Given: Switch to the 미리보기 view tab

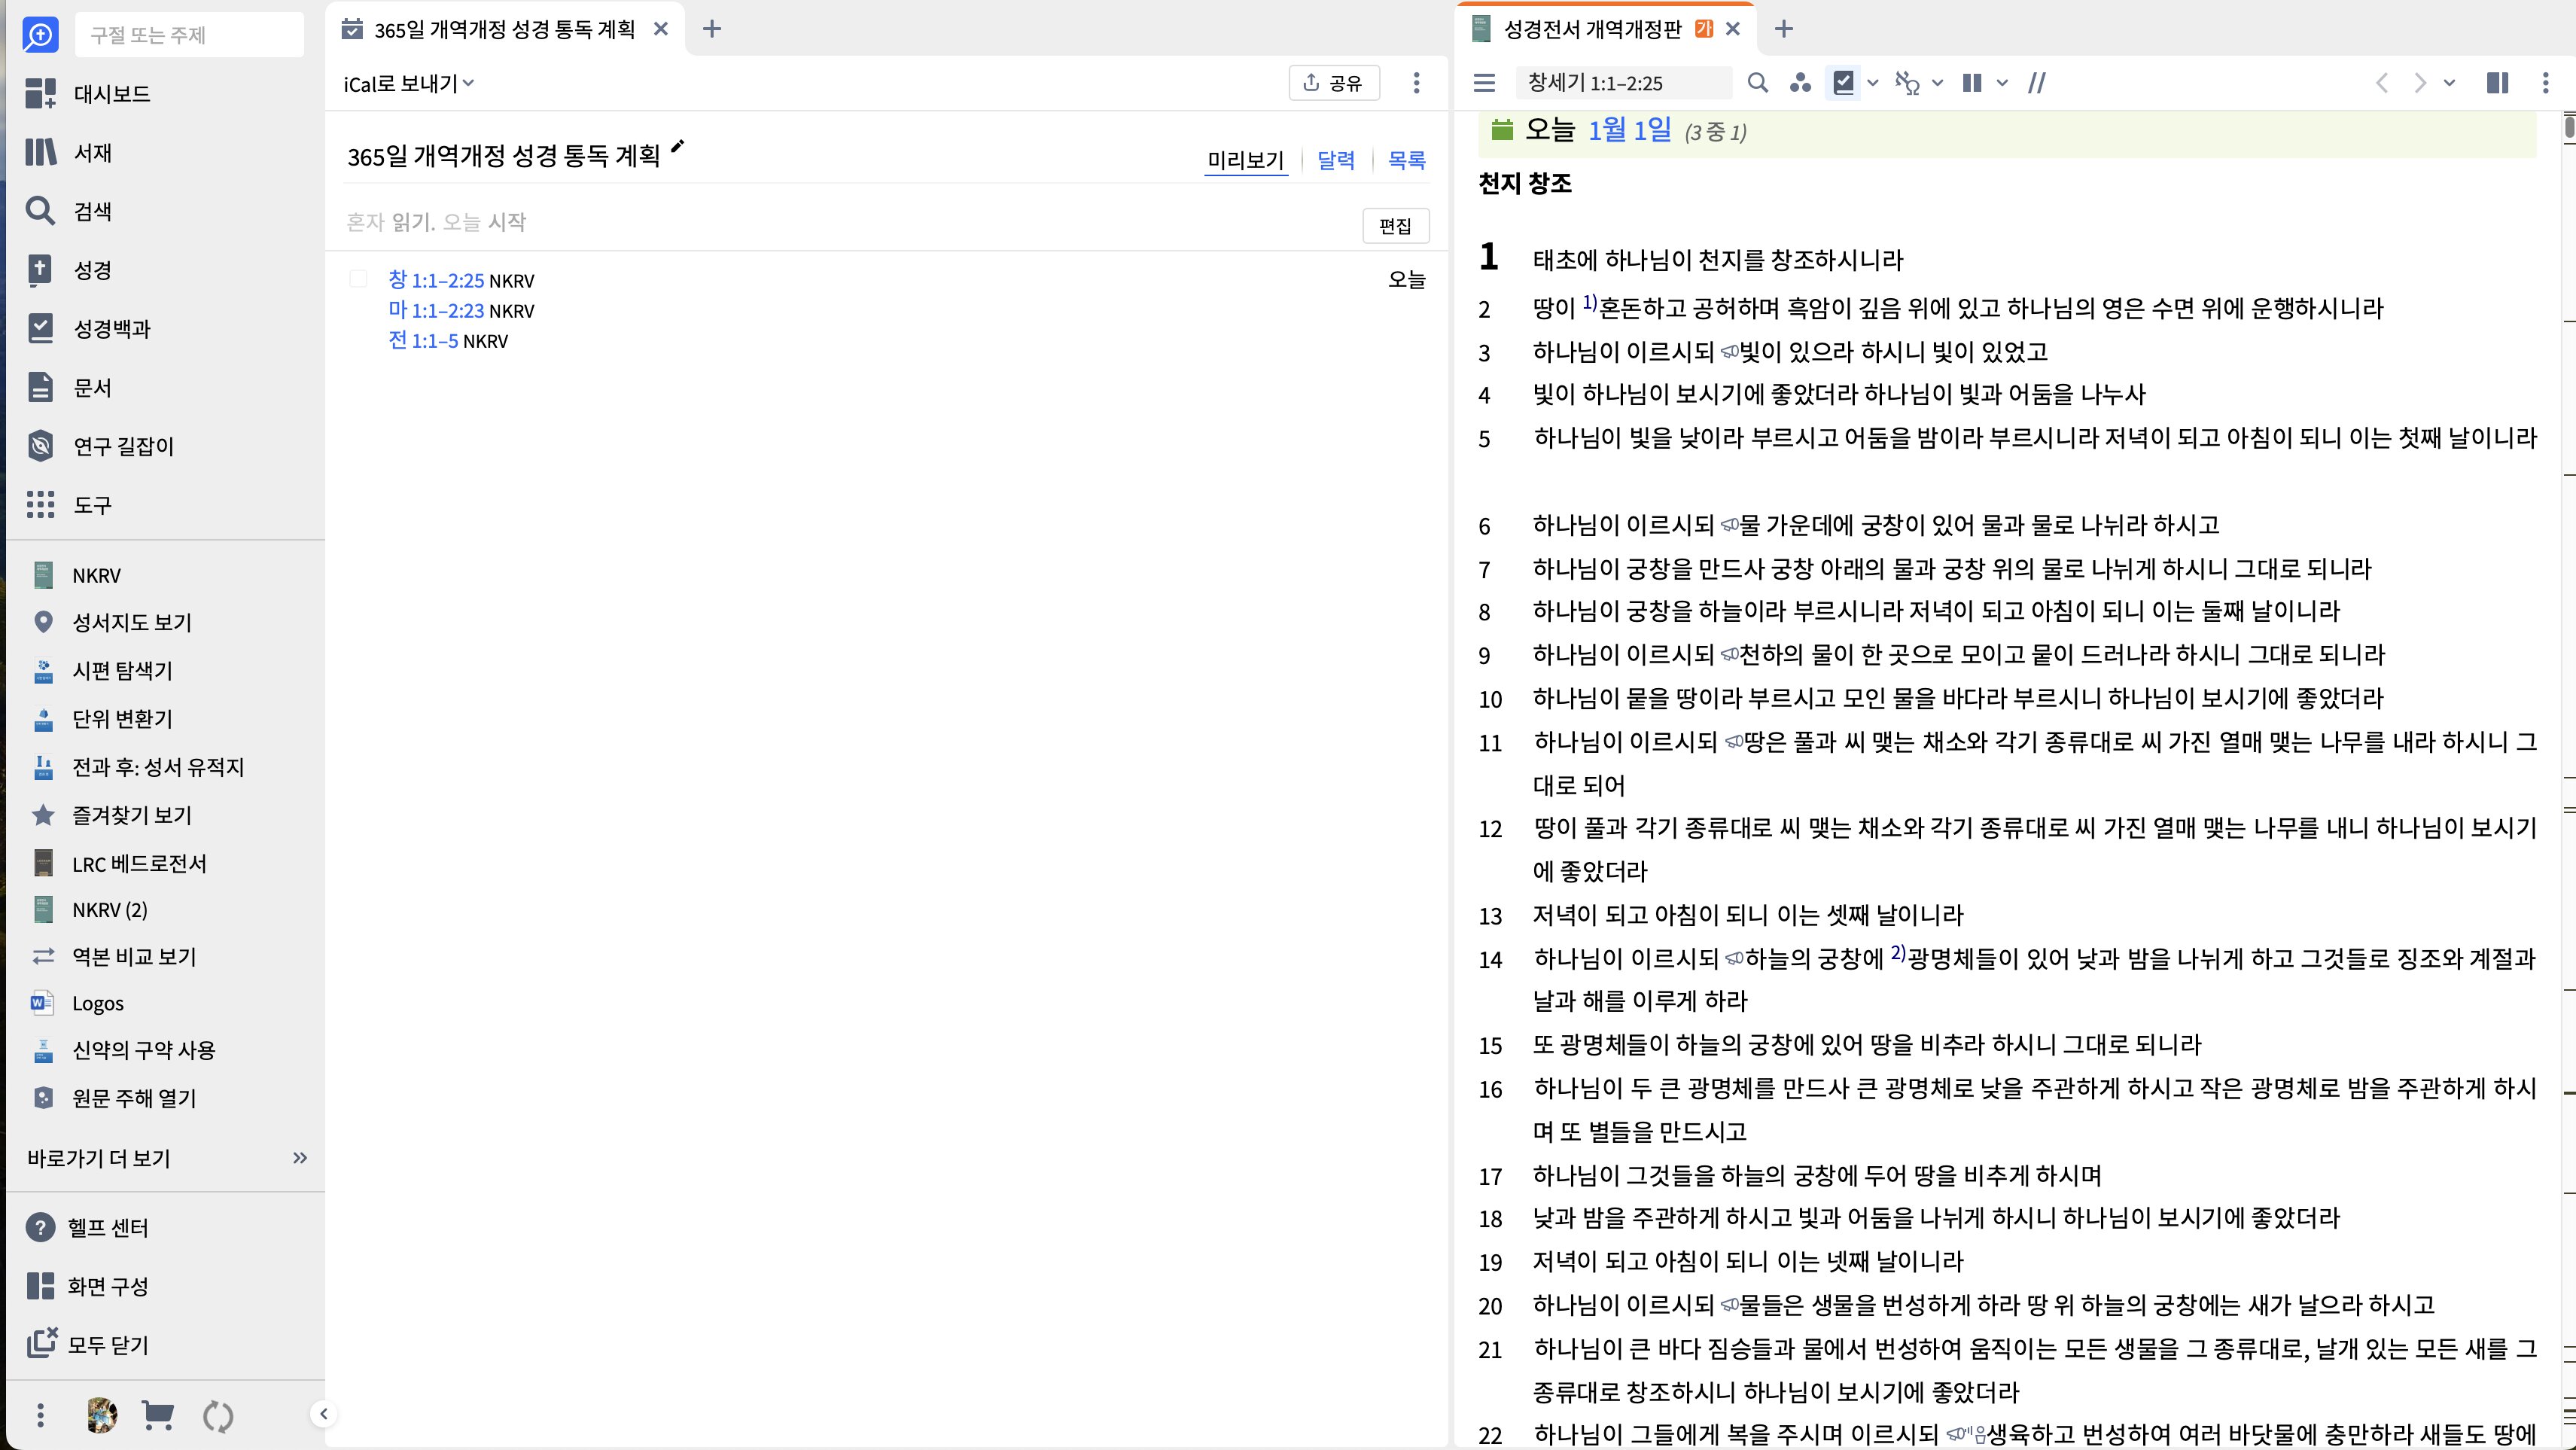Looking at the screenshot, I should [1245, 160].
